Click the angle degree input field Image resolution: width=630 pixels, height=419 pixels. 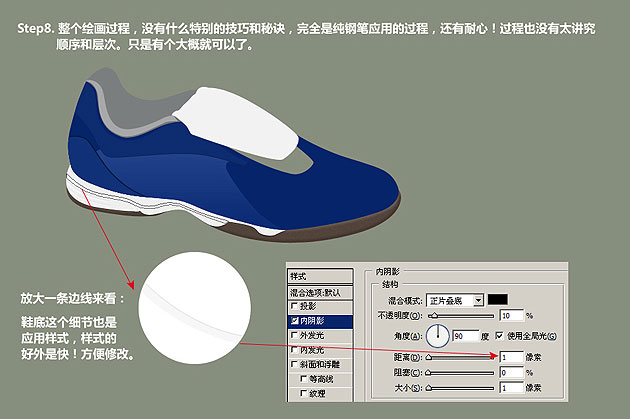[x=465, y=335]
